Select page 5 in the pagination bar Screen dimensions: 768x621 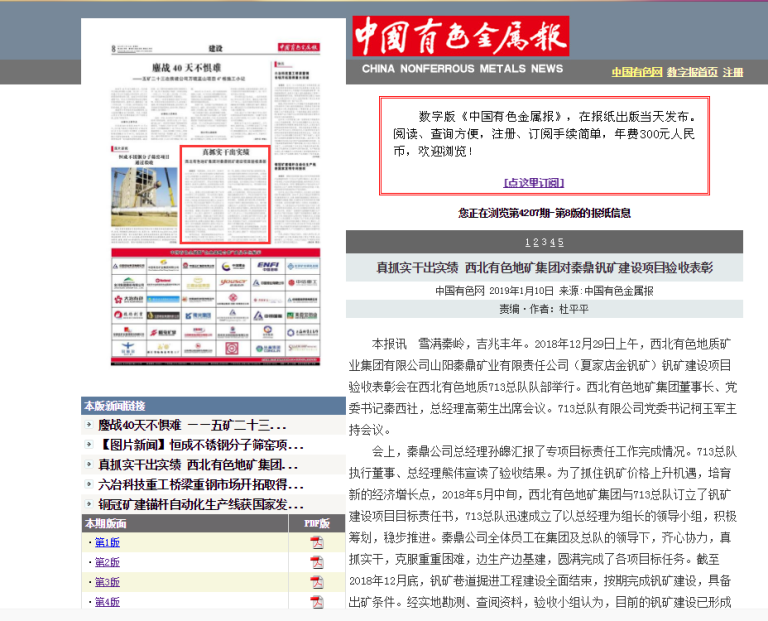[560, 242]
